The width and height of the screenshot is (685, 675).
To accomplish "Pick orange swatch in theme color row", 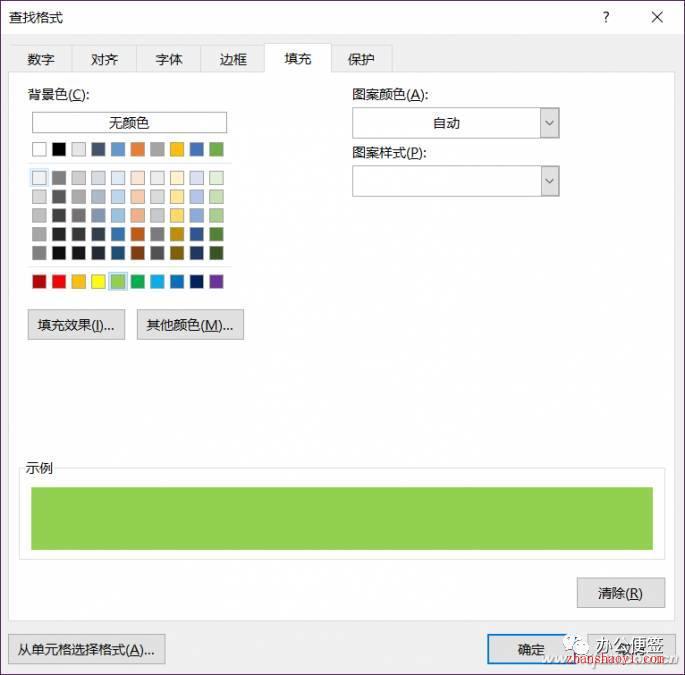I will (138, 149).
